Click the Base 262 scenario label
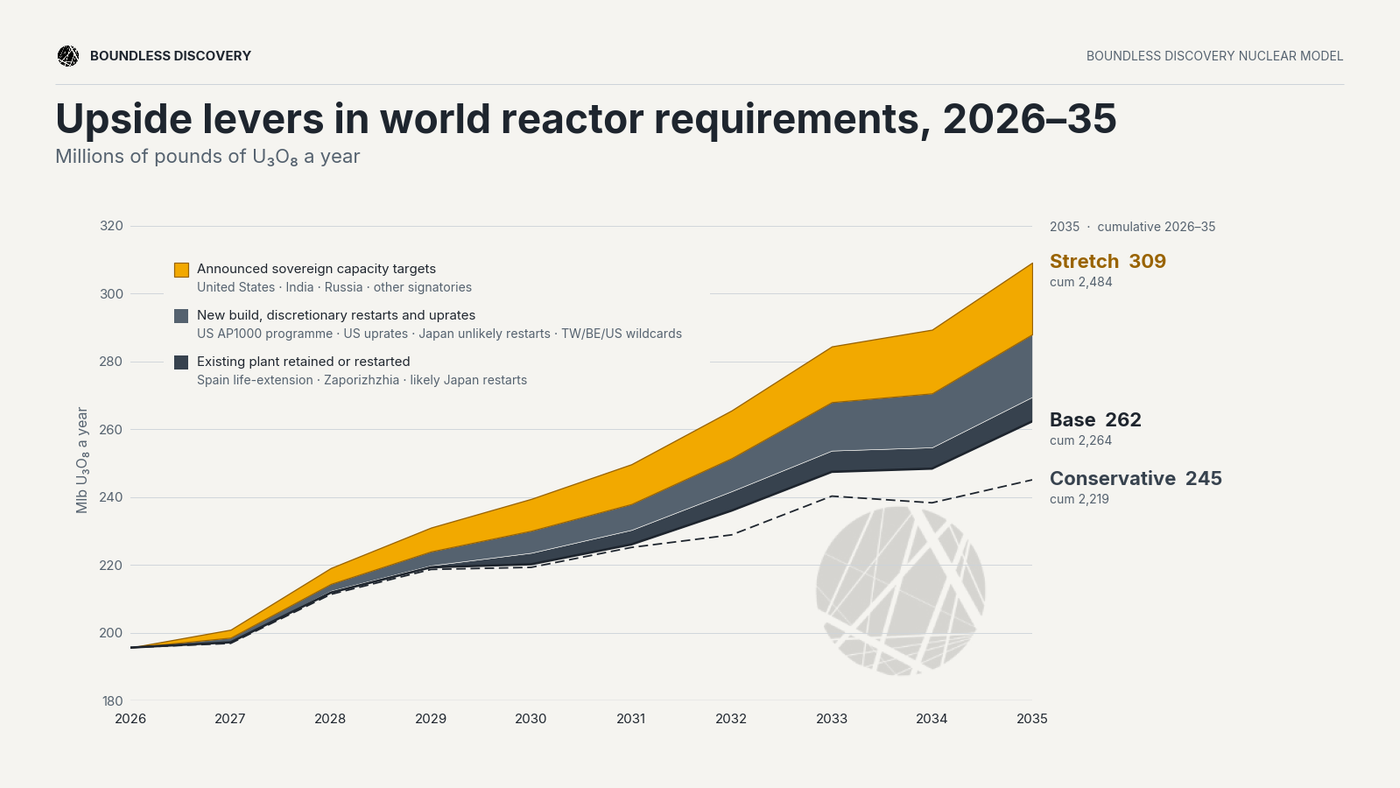Screen dimensions: 1400x788 (x=1095, y=420)
